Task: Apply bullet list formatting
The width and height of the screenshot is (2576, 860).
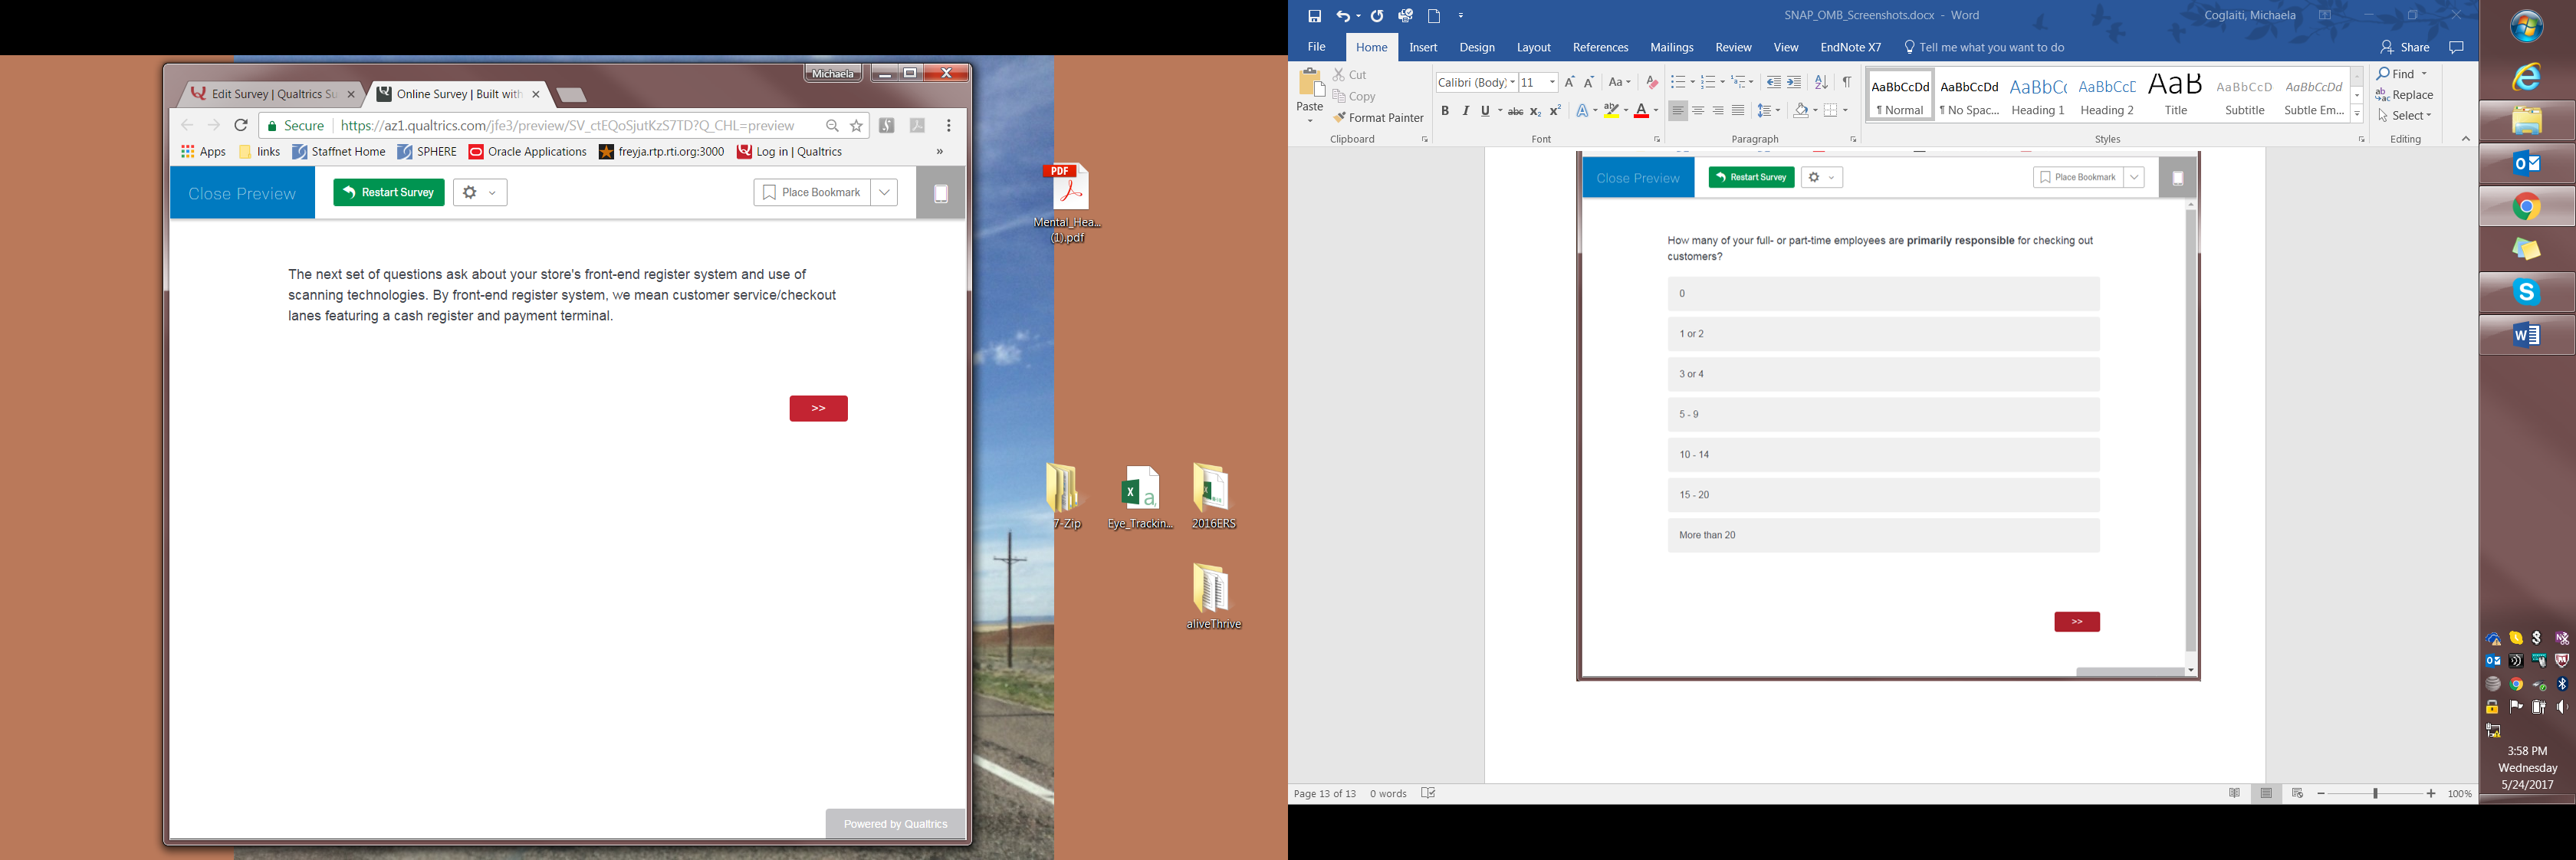Action: pyautogui.click(x=1677, y=82)
